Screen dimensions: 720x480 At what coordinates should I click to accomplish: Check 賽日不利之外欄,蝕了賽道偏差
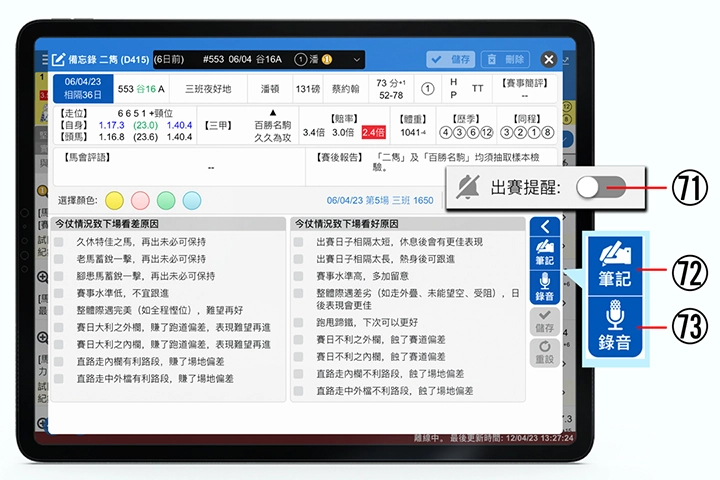[x=298, y=339]
